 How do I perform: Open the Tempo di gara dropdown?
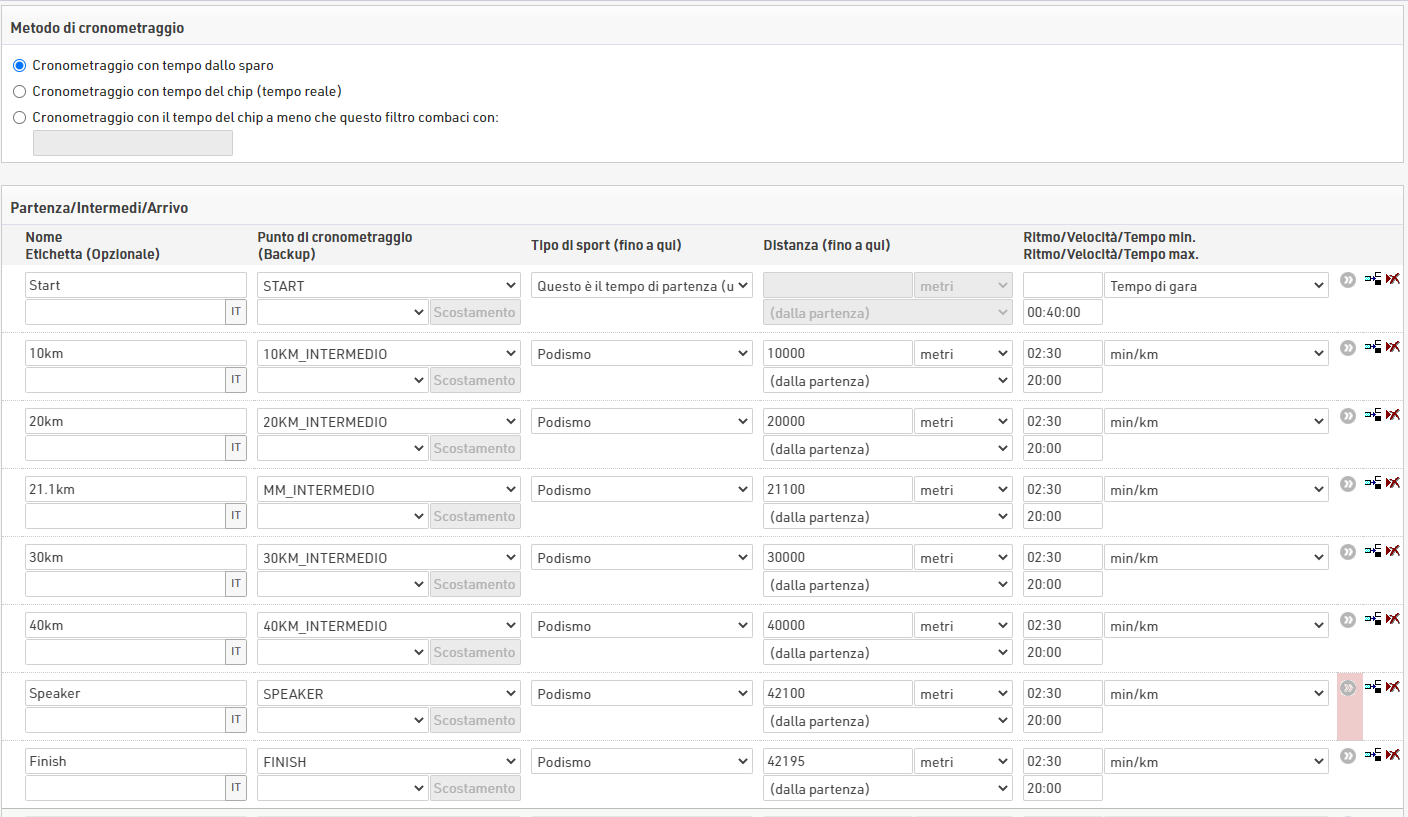[1216, 285]
